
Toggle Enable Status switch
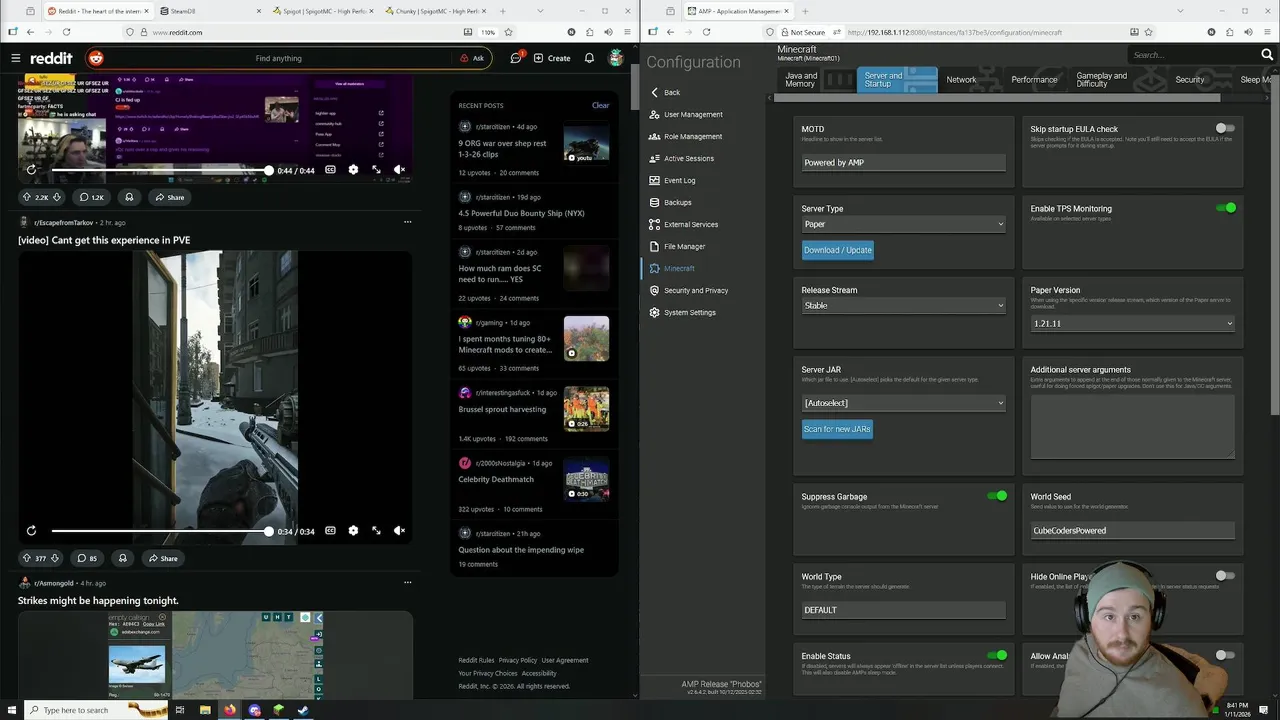click(x=997, y=656)
